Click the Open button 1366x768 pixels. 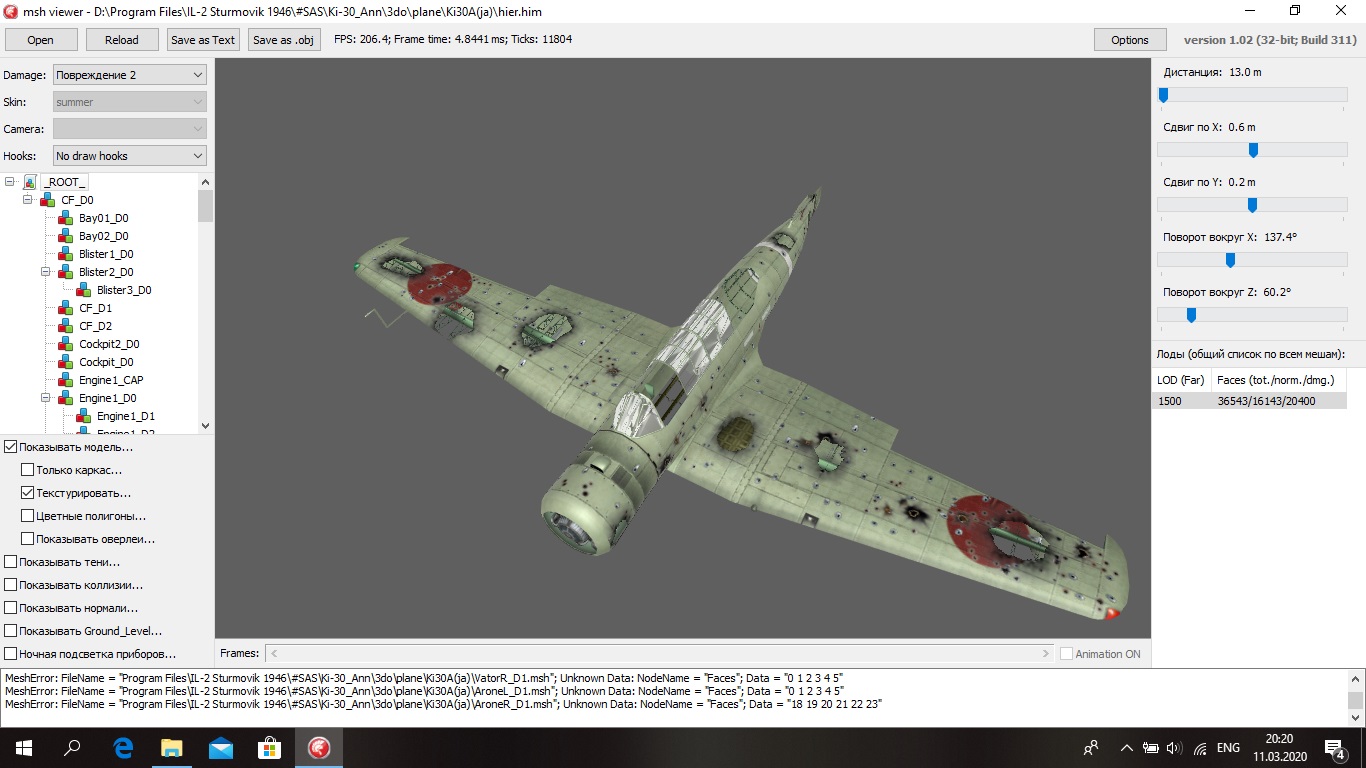(x=41, y=40)
